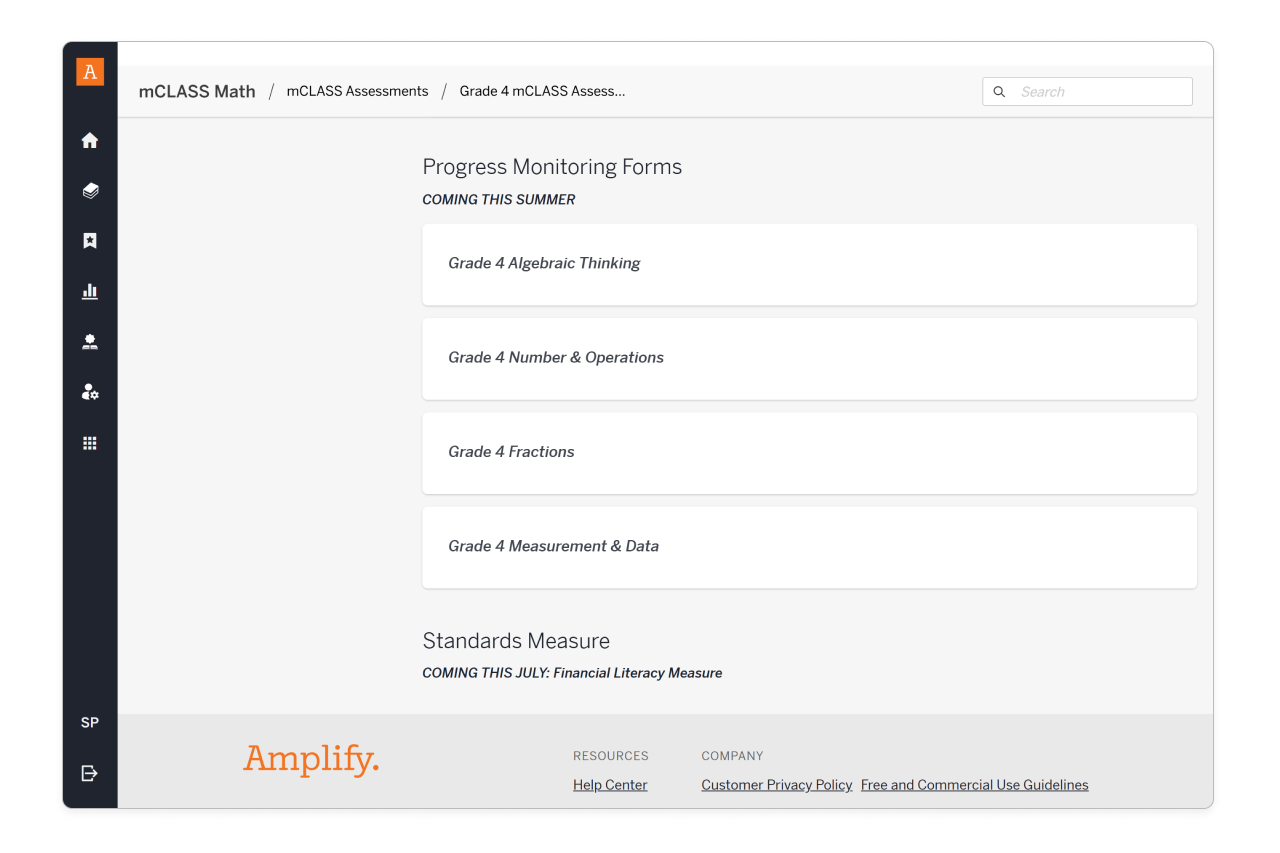This screenshot has height=853, width=1280.
Task: Open the stacked books programs icon
Action: point(90,191)
